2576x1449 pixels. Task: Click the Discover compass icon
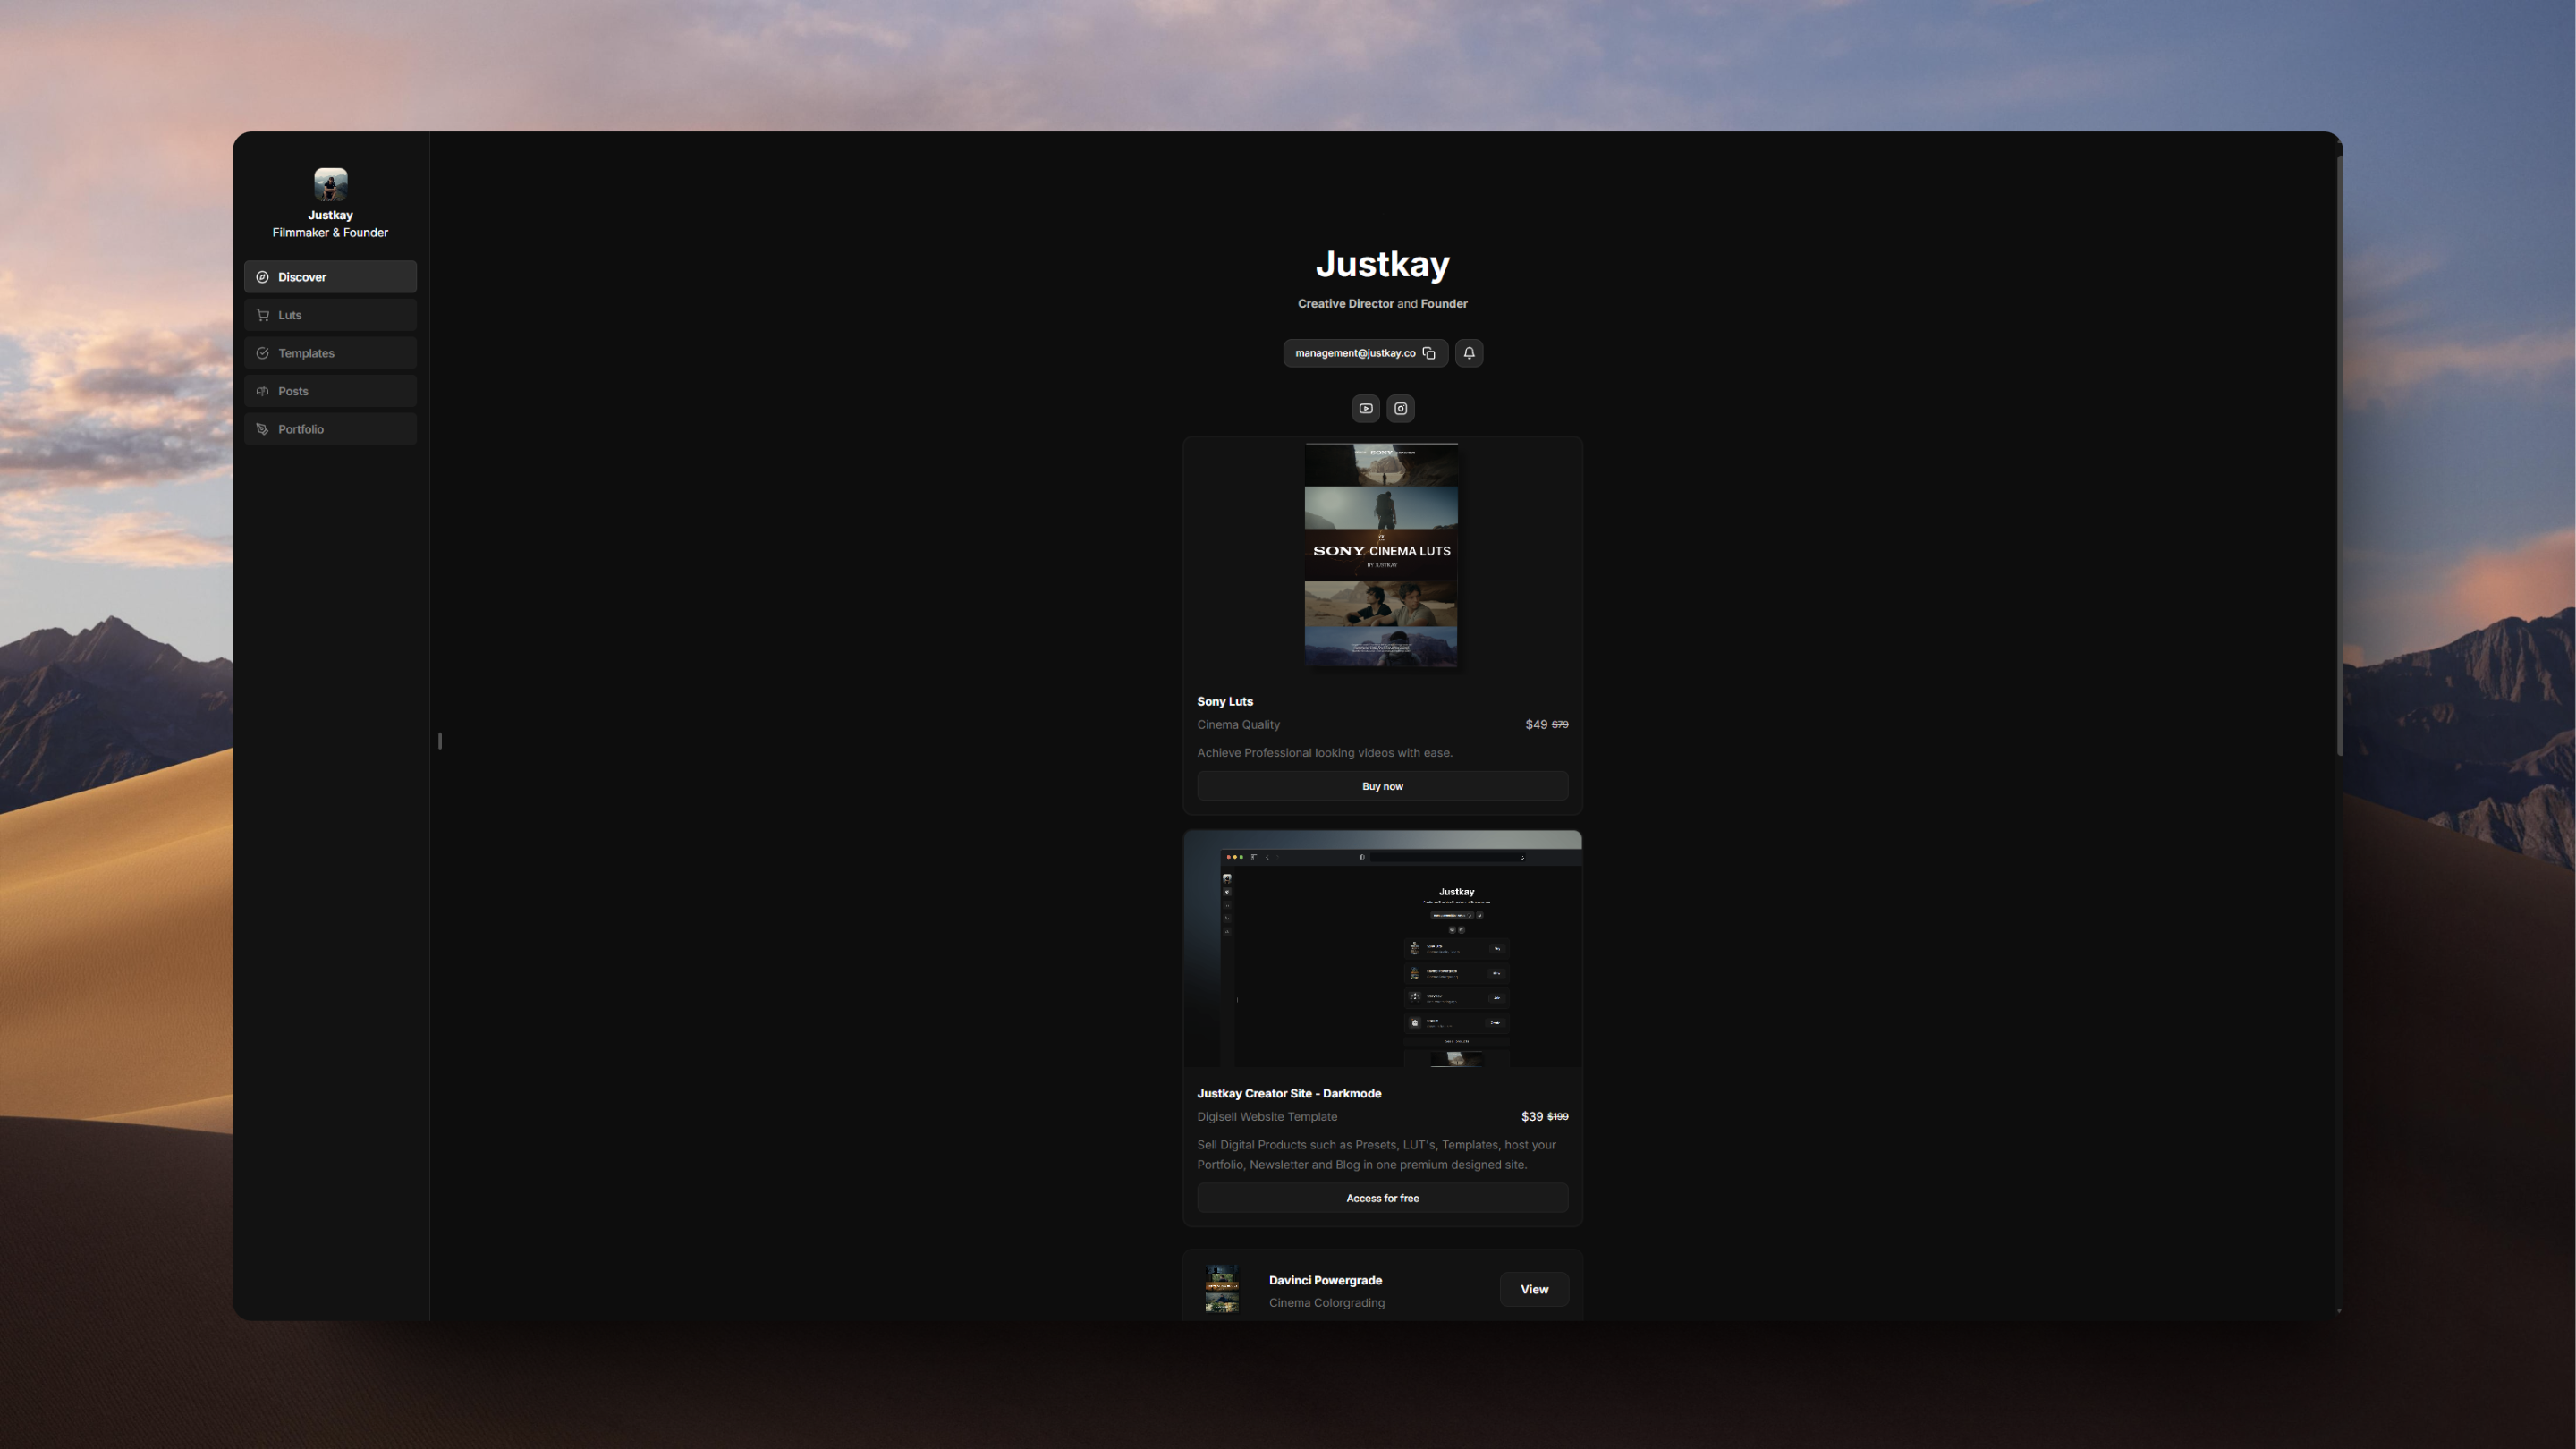pos(262,277)
